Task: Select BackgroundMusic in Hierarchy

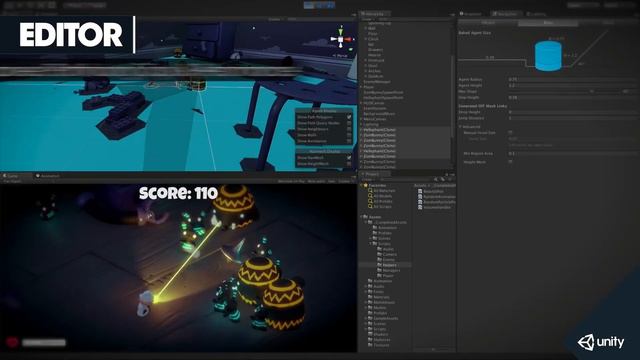Action: [x=379, y=113]
